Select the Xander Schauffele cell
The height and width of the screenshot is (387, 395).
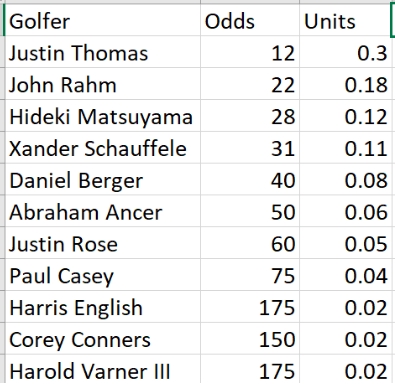103,147
